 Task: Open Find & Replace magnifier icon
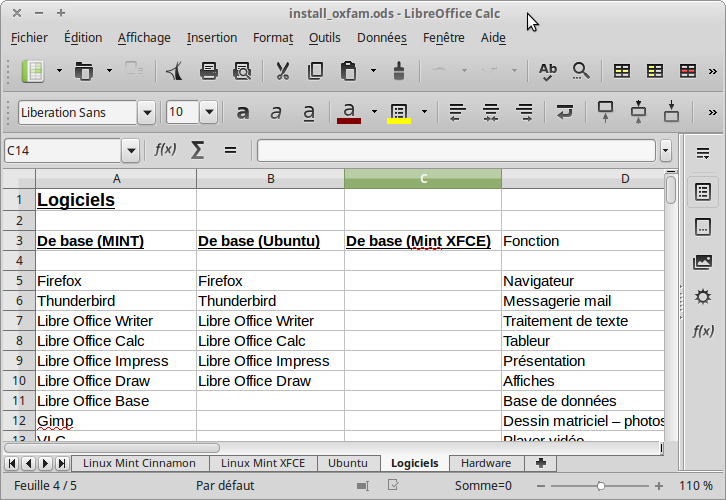[x=581, y=71]
